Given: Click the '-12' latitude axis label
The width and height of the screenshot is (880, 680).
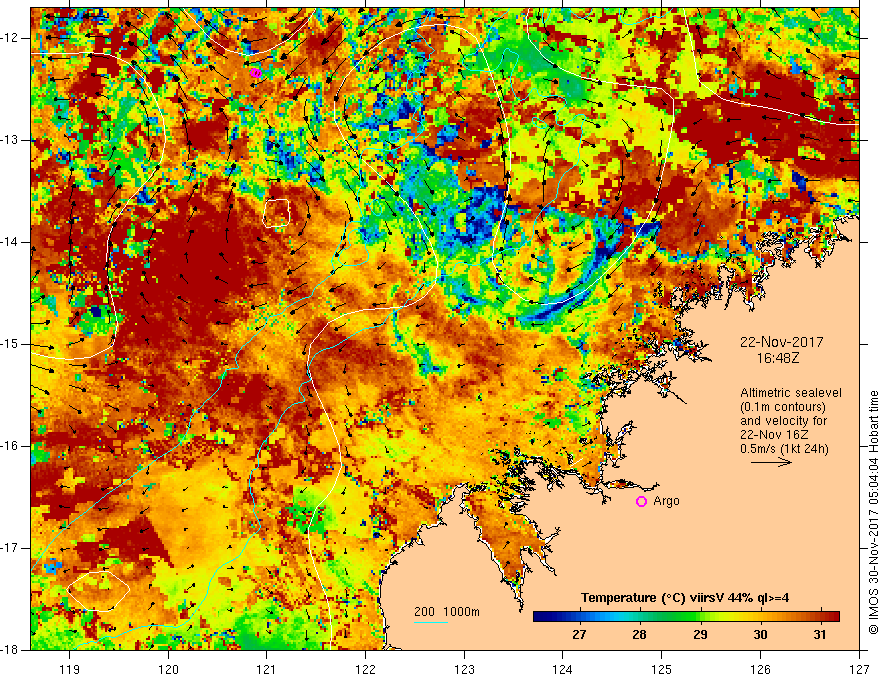Looking at the screenshot, I should pos(10,38).
